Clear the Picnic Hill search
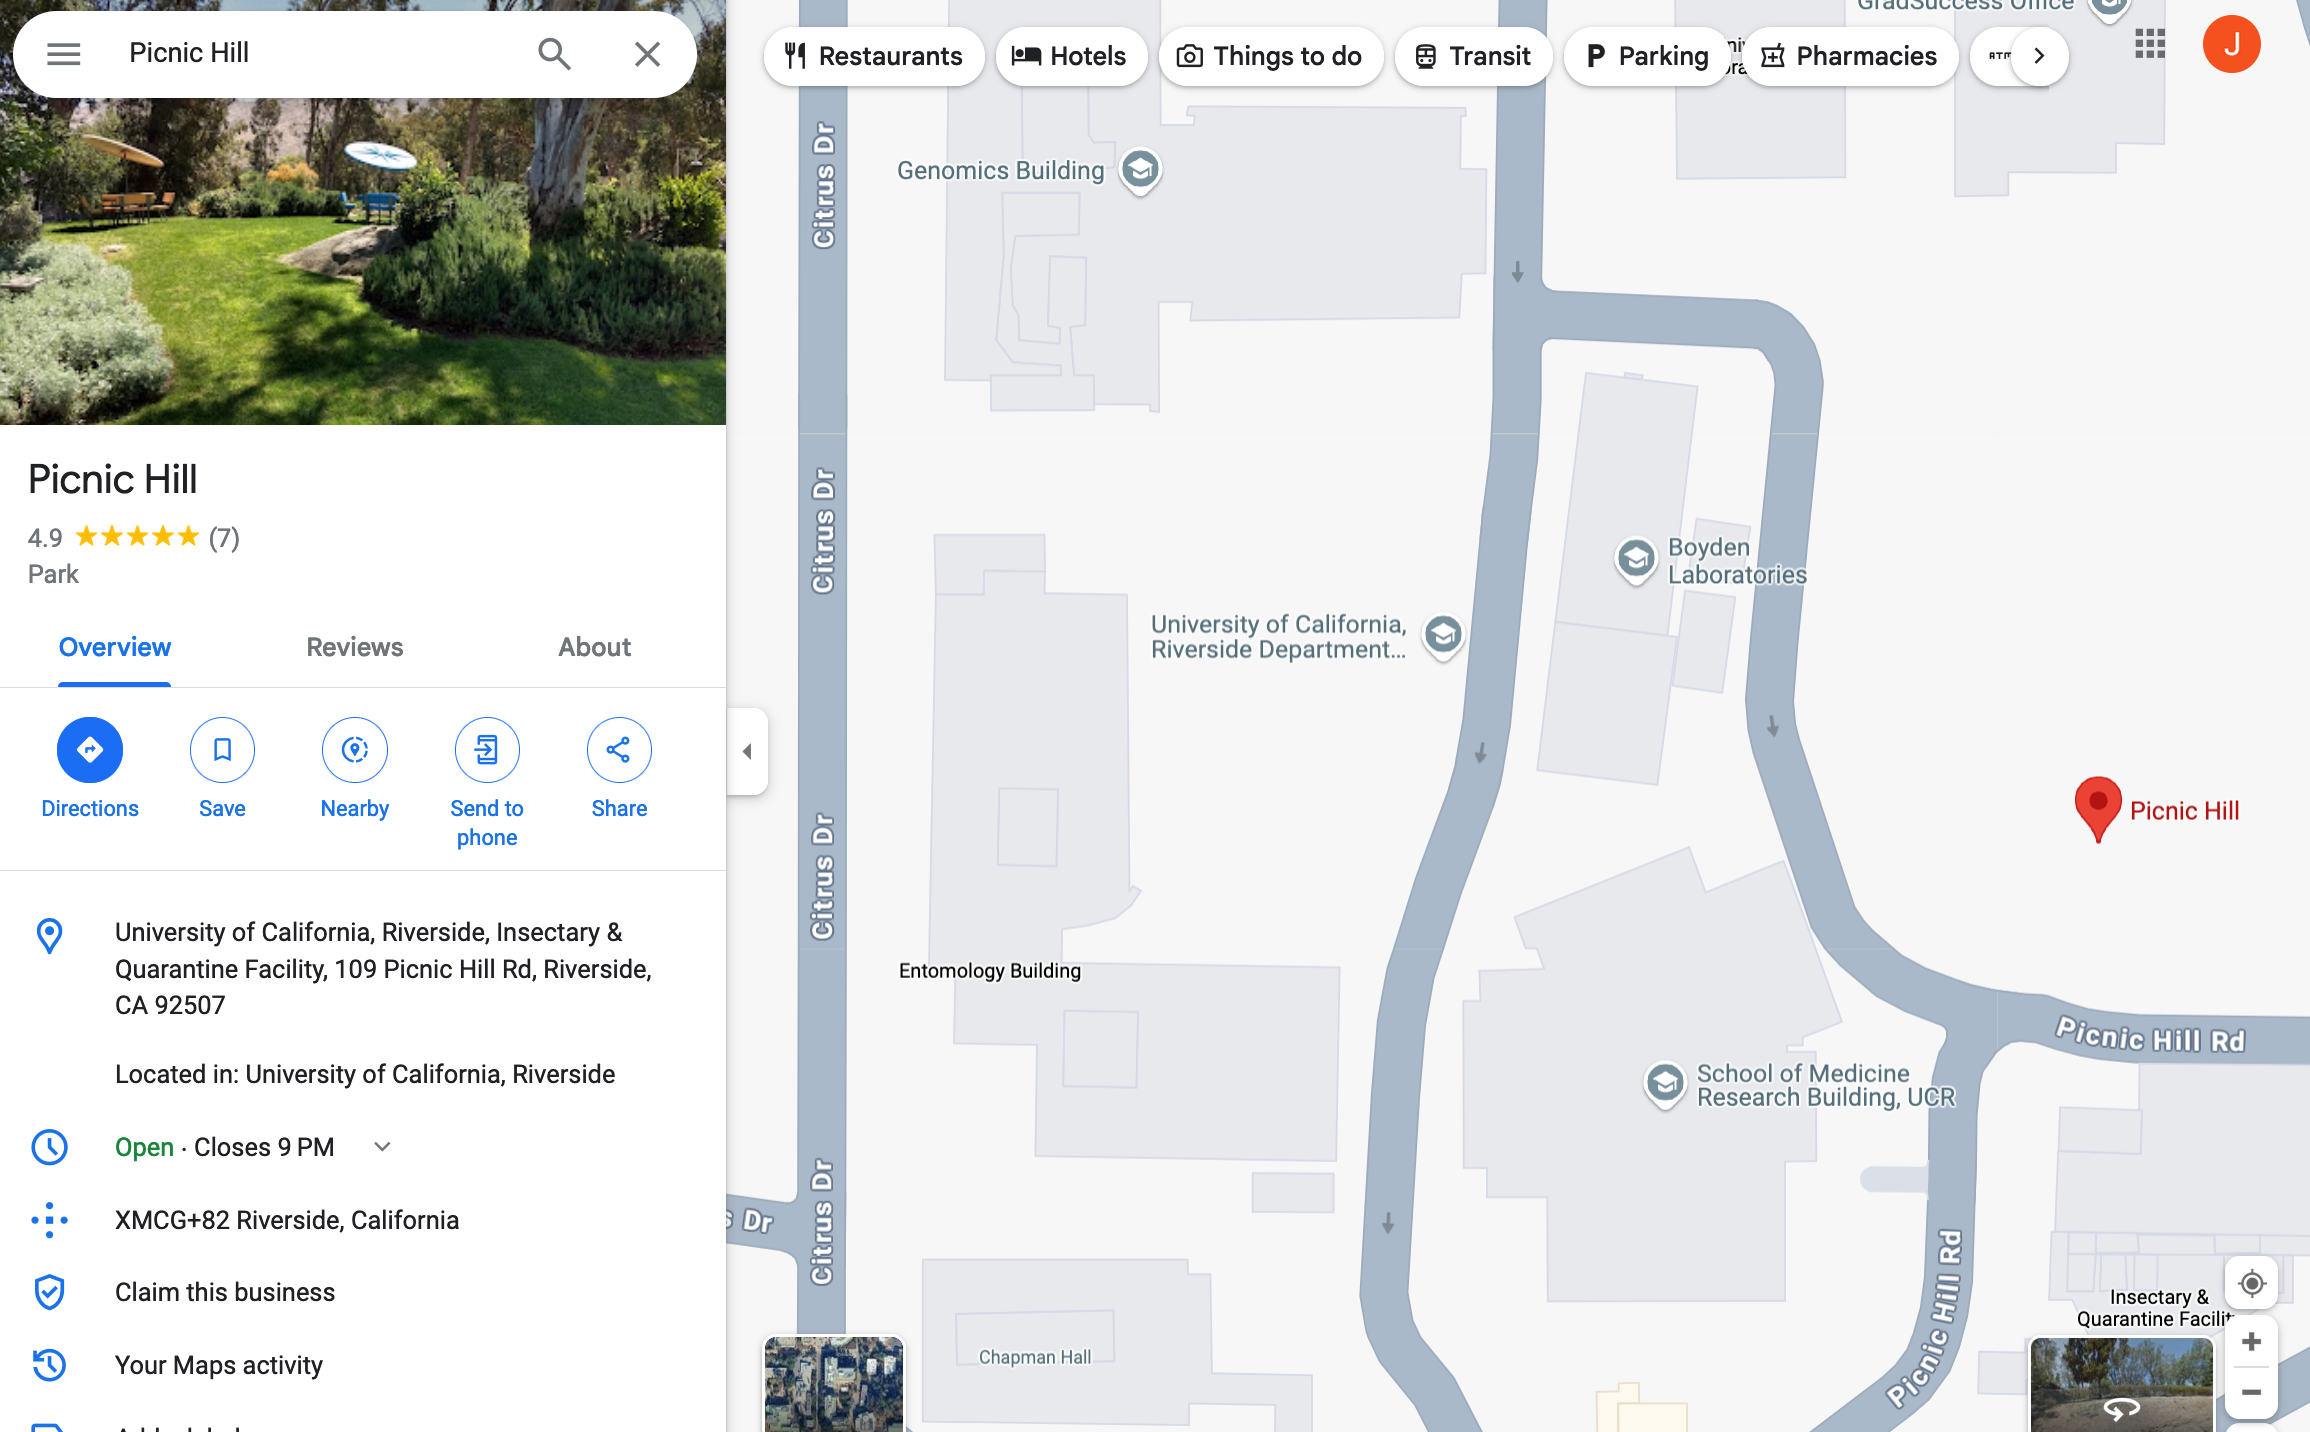2310x1432 pixels. click(647, 54)
